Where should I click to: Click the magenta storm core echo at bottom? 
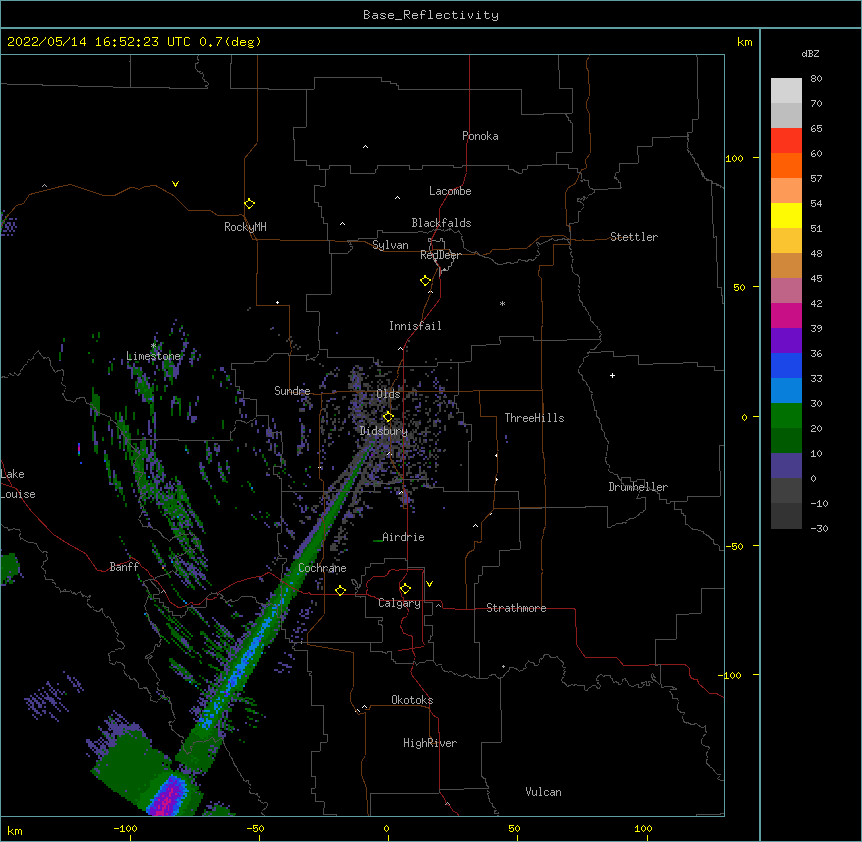pyautogui.click(x=169, y=797)
